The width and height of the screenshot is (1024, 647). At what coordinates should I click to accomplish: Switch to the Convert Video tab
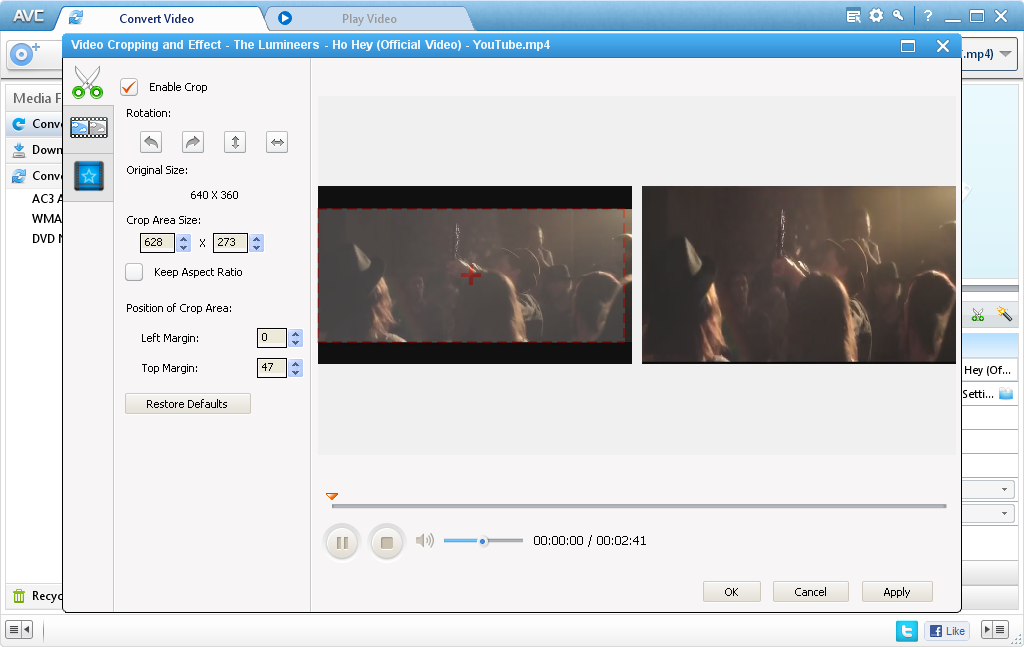(157, 19)
